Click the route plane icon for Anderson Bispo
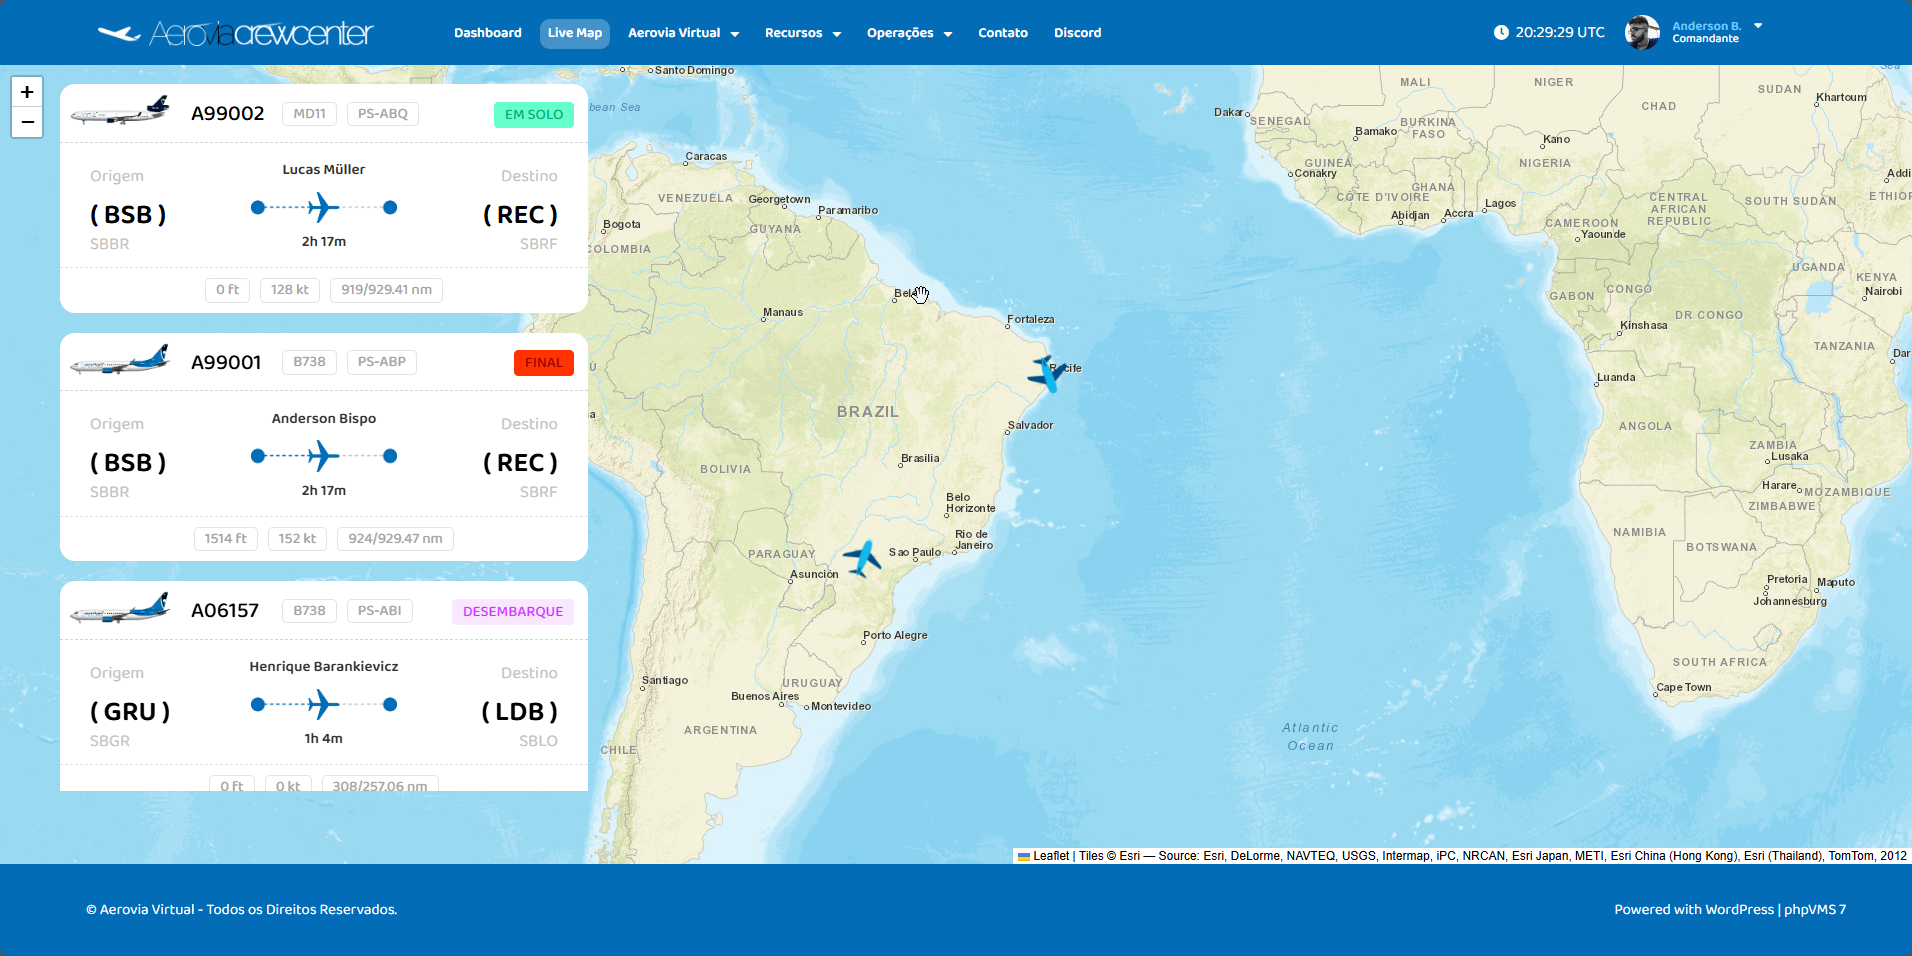This screenshot has width=1912, height=956. pyautogui.click(x=322, y=456)
